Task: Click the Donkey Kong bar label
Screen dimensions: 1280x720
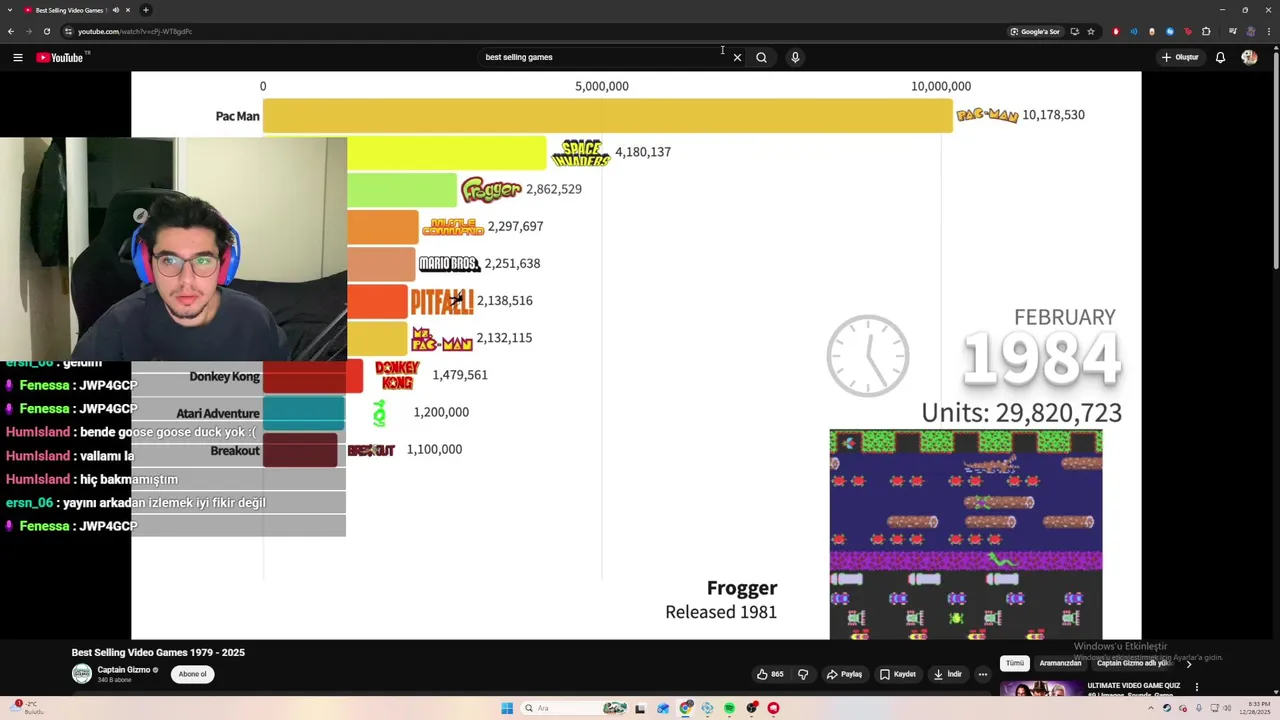Action: point(224,376)
